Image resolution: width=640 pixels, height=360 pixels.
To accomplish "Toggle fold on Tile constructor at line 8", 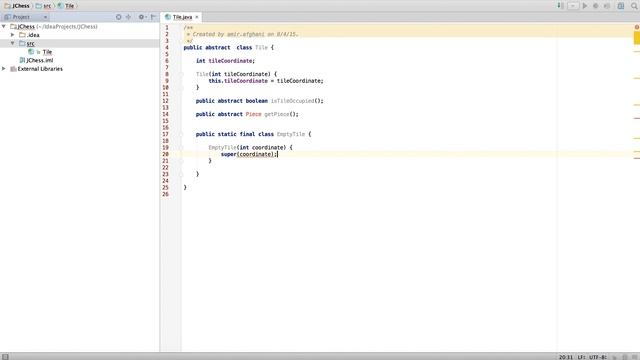I will 181,74.
